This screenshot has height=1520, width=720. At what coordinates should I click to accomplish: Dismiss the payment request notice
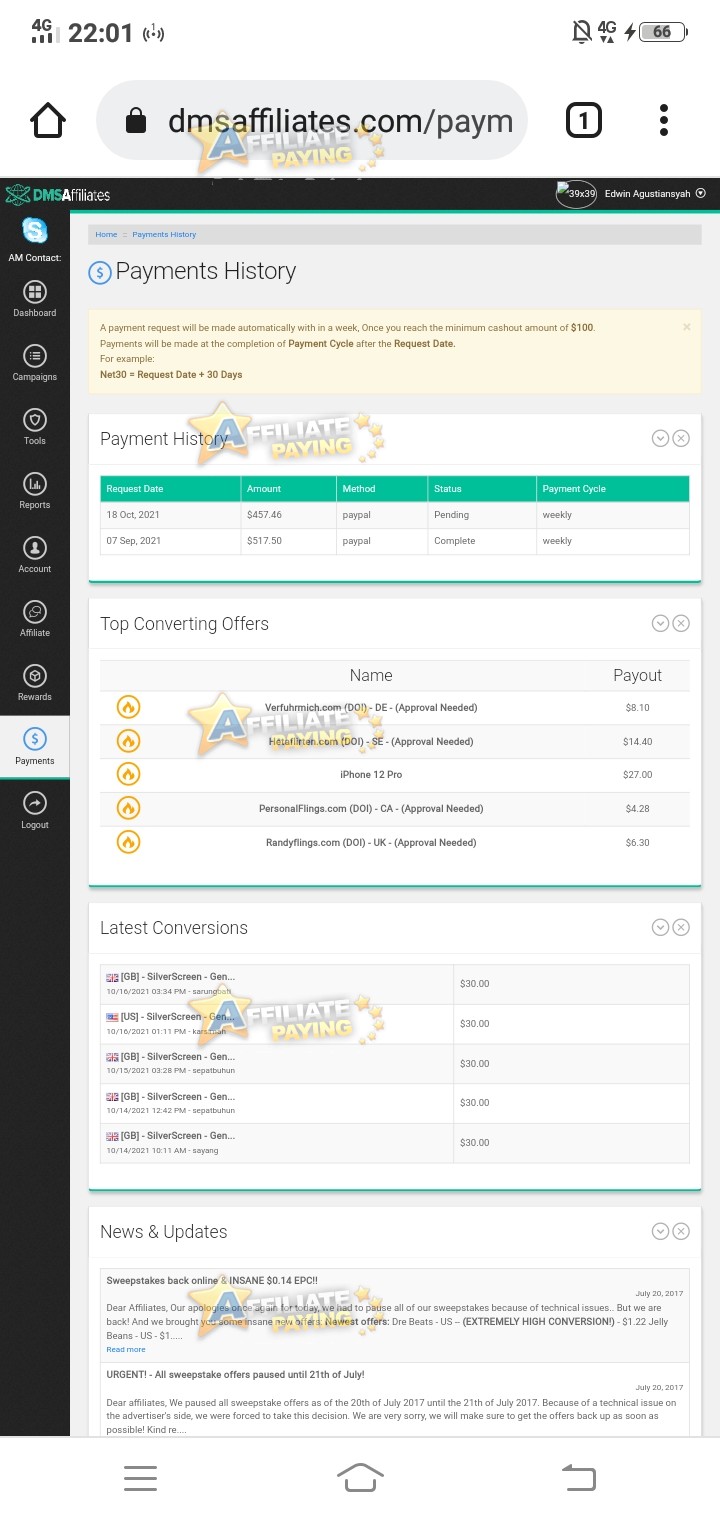686,327
